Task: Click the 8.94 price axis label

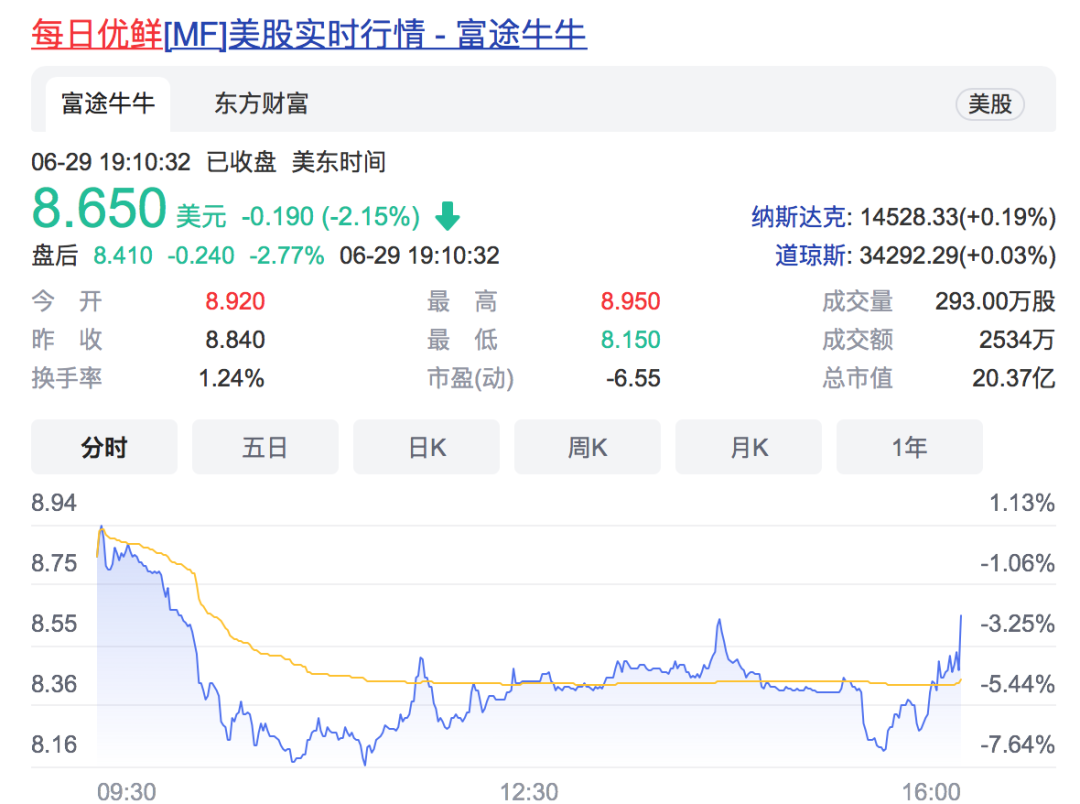Action: 54,502
